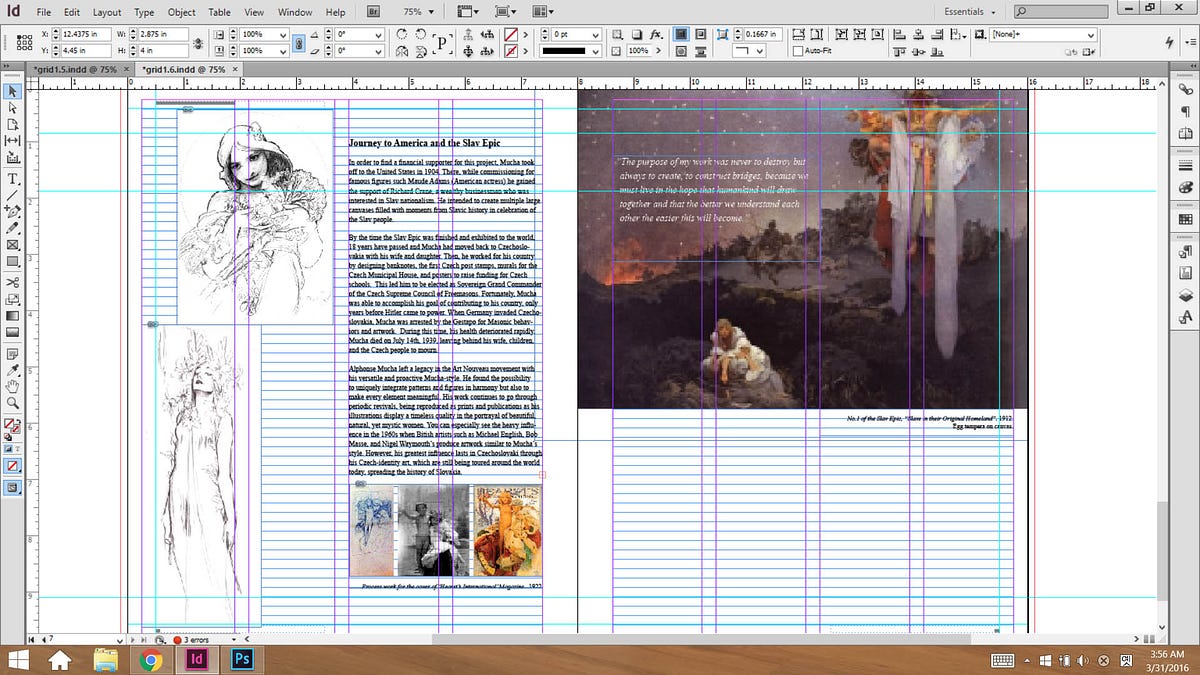Open the Layers panel icon
This screenshot has width=1200, height=675.
click(1186, 295)
